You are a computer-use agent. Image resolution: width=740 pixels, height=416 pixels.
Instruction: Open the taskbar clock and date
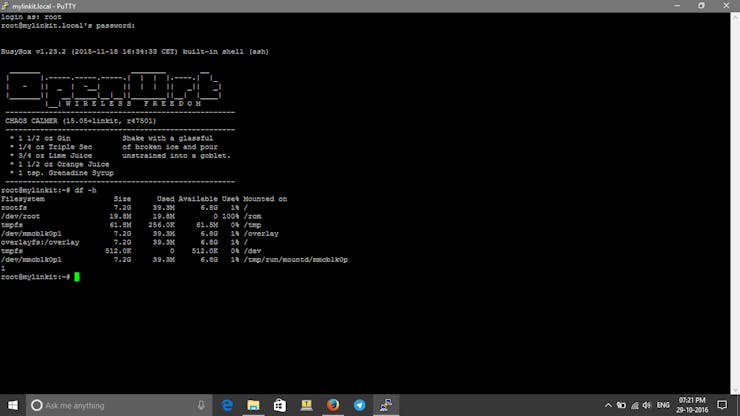point(692,405)
